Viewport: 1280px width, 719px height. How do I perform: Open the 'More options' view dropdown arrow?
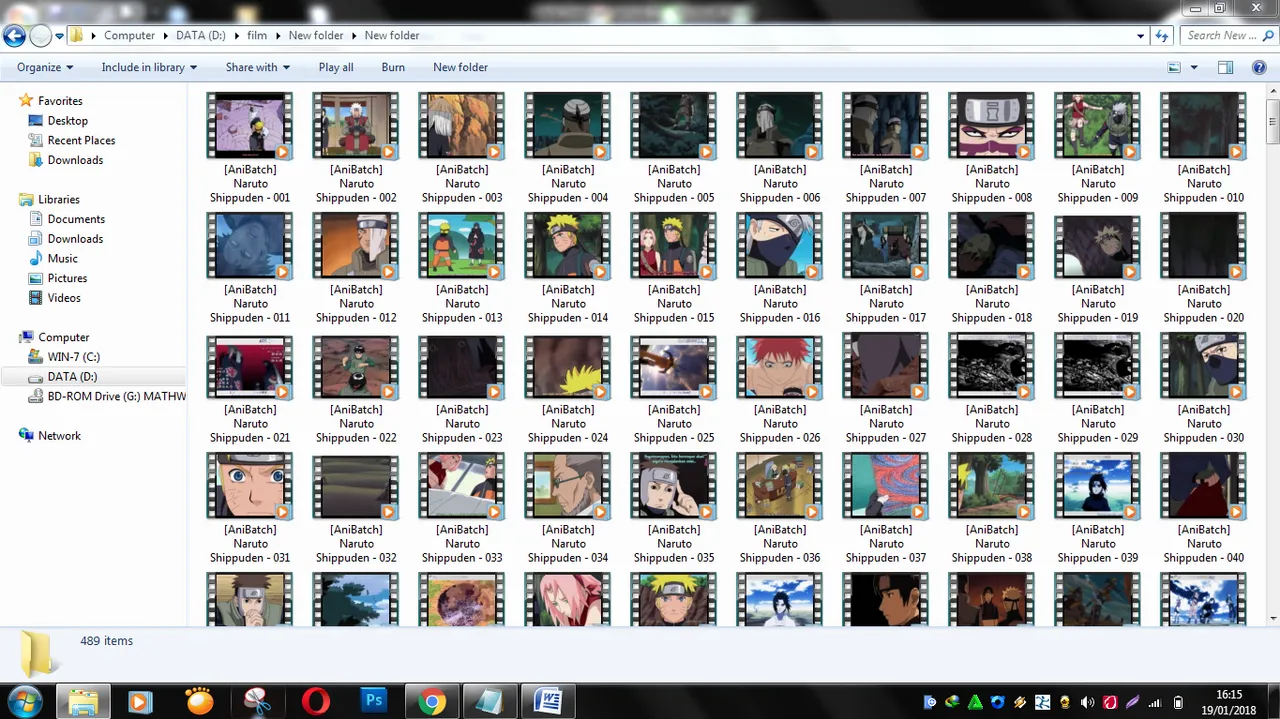click(1194, 67)
